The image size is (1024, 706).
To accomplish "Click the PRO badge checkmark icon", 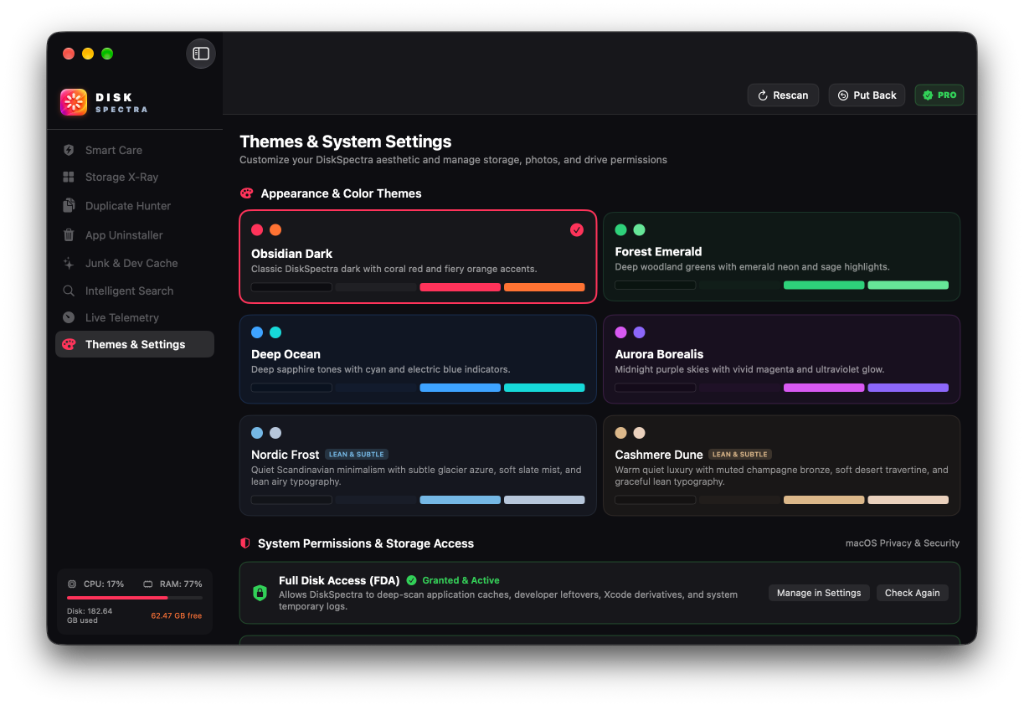I will tap(927, 95).
